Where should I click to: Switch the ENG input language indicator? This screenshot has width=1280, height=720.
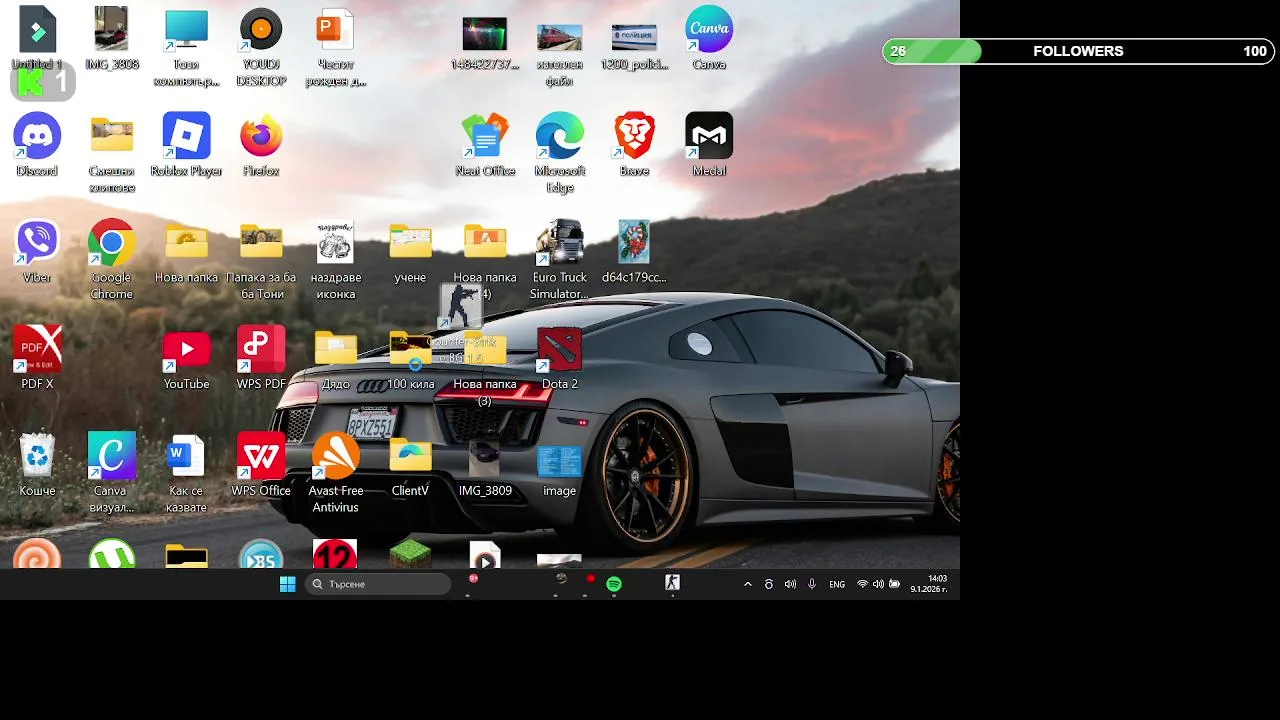[837, 584]
